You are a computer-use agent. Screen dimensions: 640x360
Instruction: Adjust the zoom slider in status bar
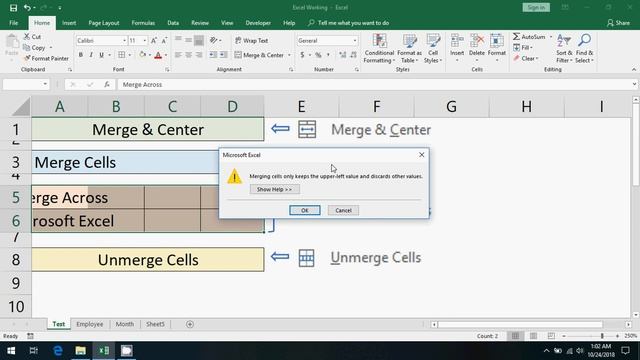[602, 336]
